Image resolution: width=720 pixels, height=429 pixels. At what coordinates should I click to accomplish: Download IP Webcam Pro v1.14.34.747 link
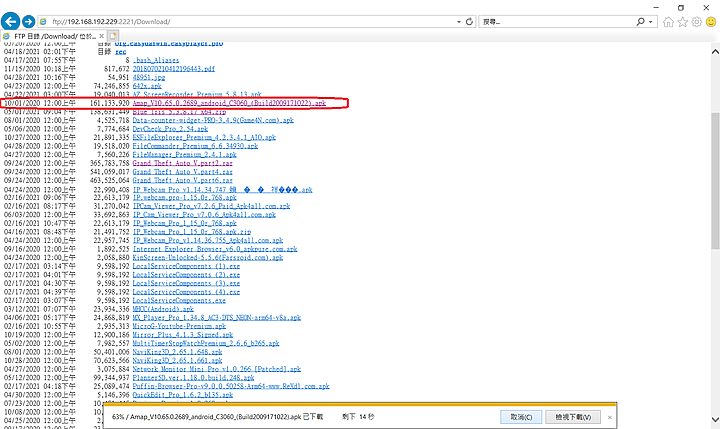click(223, 190)
